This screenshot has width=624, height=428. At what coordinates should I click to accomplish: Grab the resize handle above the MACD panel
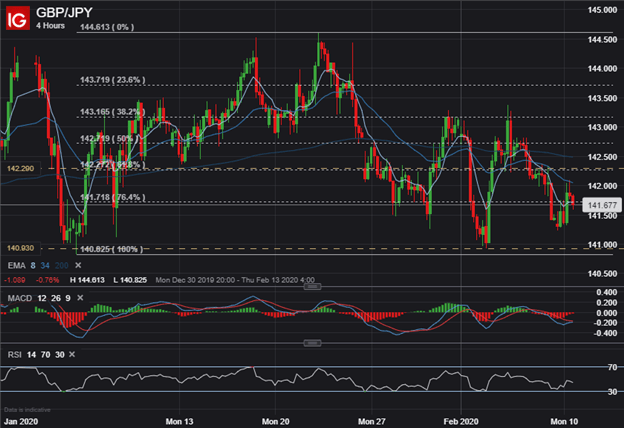312,286
